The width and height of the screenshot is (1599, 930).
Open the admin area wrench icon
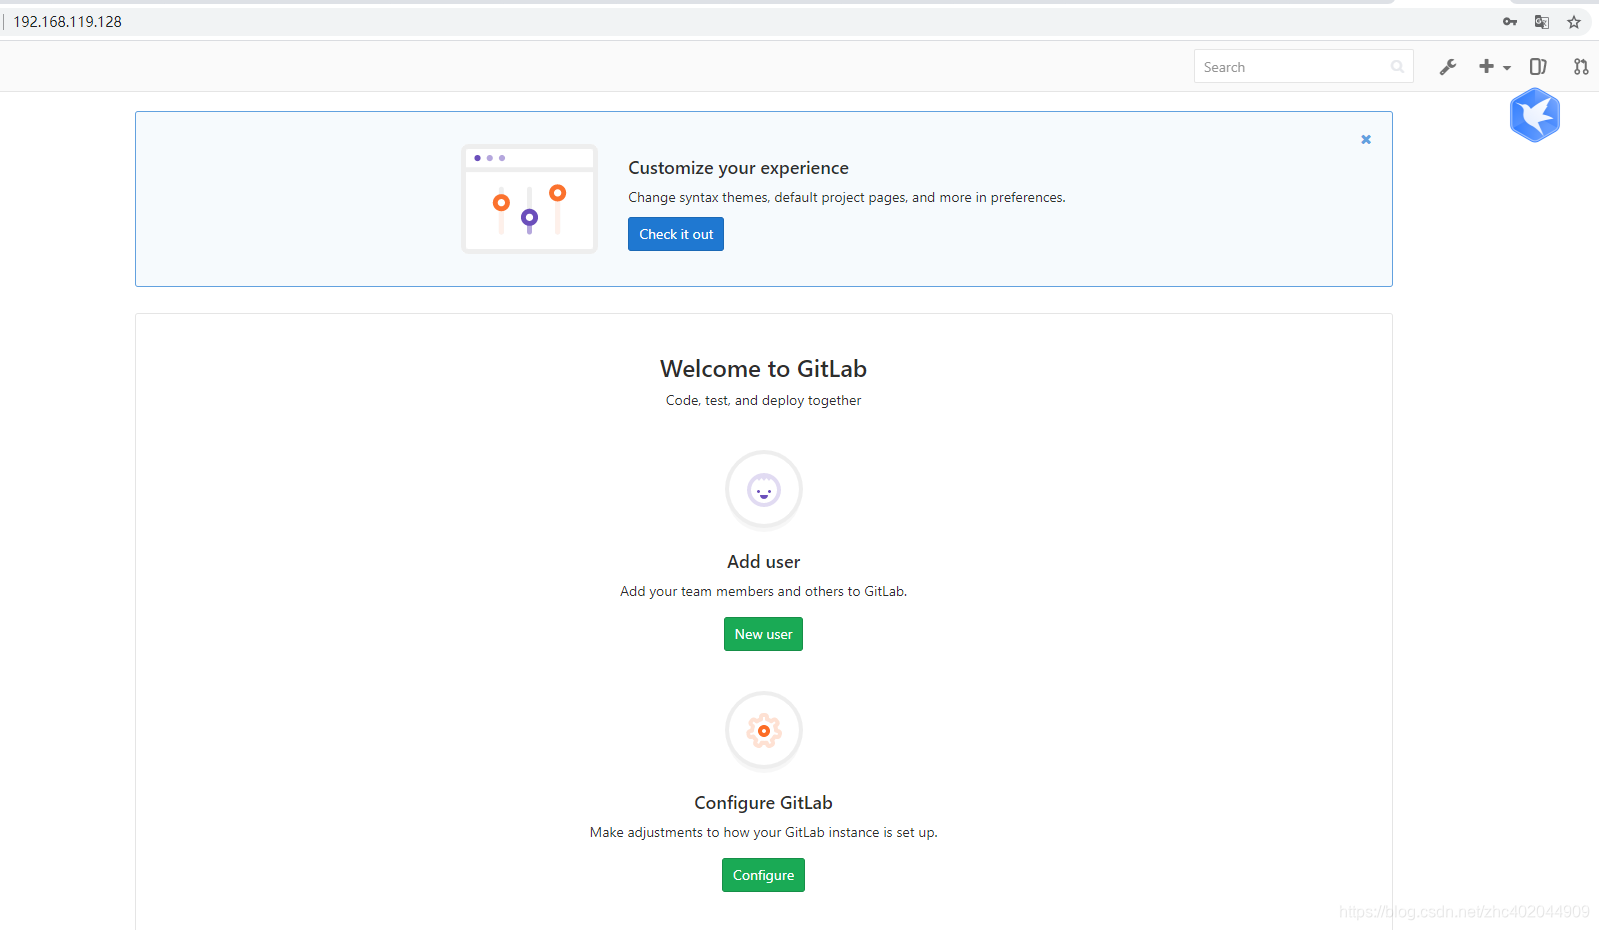click(x=1447, y=67)
